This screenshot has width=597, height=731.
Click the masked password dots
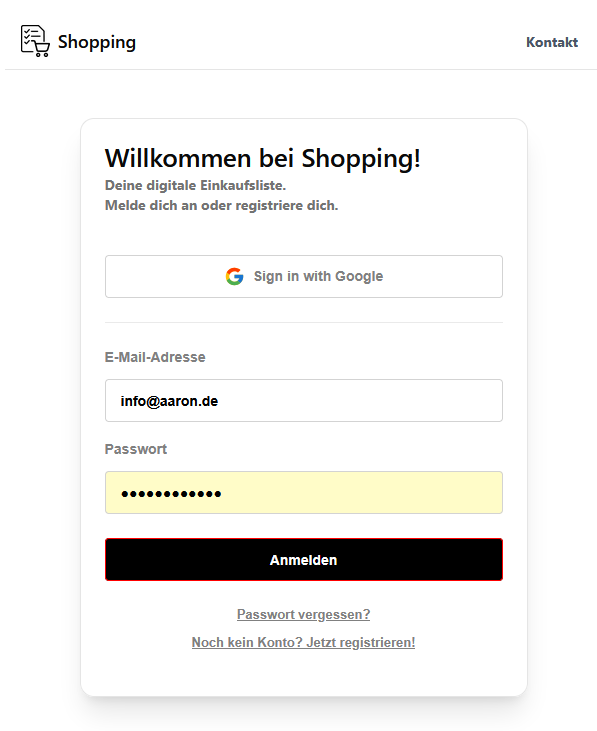171,494
